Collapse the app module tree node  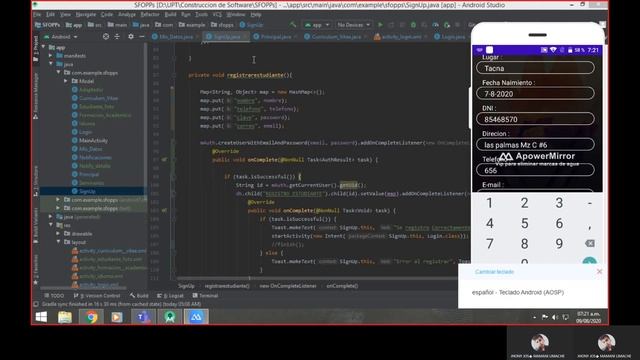pos(43,47)
